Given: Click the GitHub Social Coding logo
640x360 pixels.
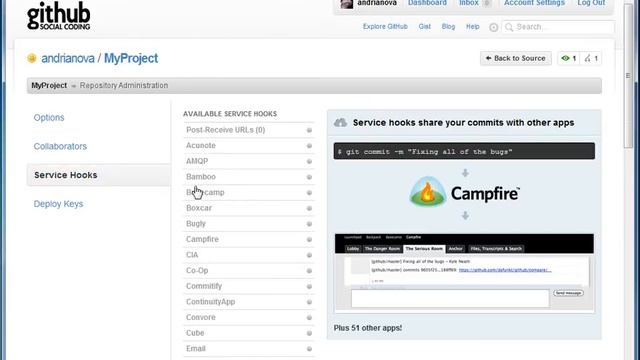Looking at the screenshot, I should tap(58, 16).
